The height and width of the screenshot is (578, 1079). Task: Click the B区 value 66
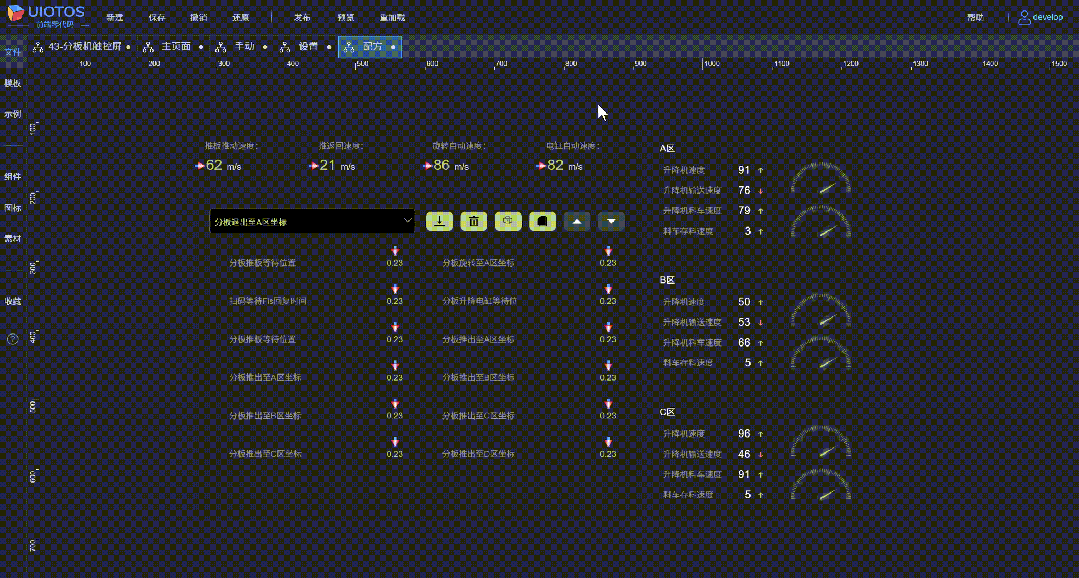(x=744, y=343)
